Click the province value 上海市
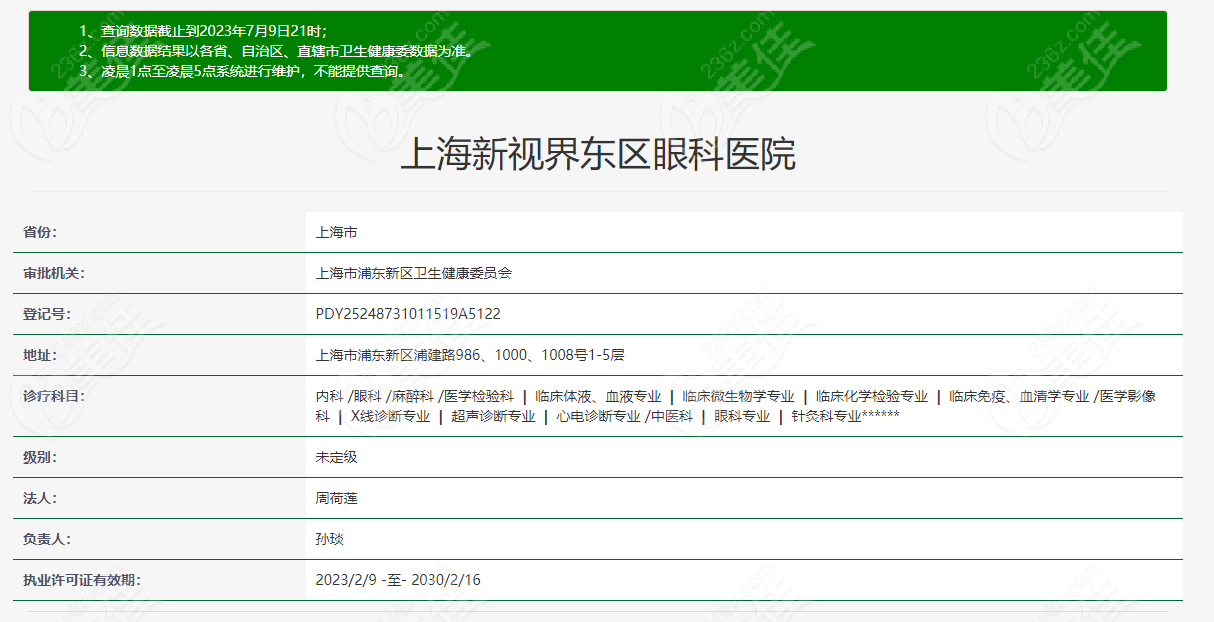 tap(336, 232)
